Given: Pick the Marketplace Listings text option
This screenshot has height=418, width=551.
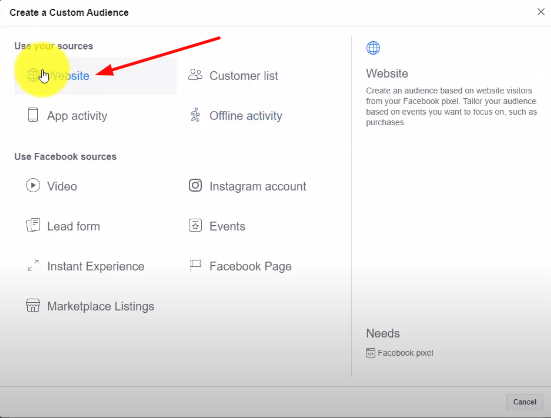Looking at the screenshot, I should tap(101, 306).
